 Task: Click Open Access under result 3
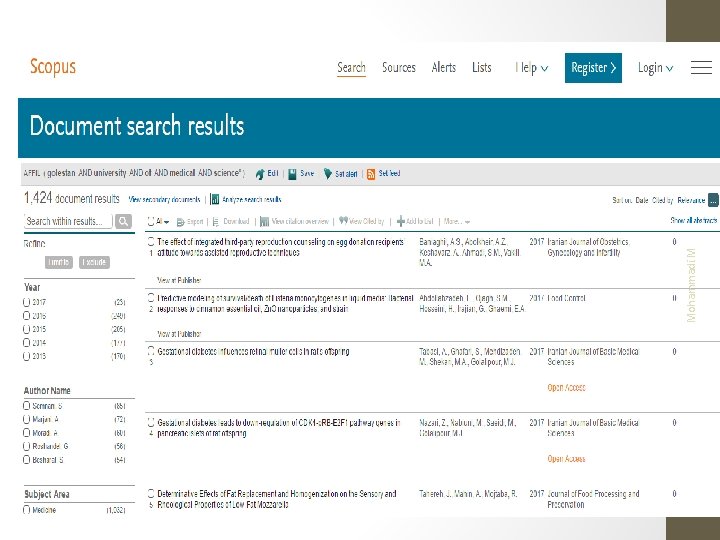566,388
